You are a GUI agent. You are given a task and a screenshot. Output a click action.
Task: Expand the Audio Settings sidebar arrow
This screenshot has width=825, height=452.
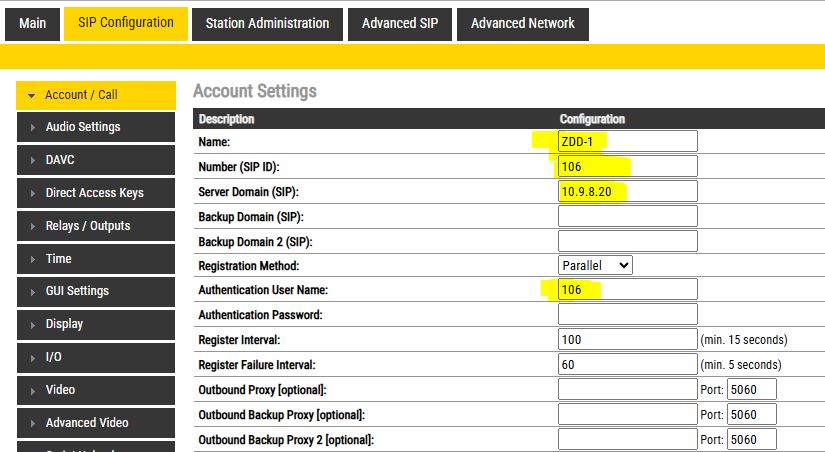coord(33,127)
